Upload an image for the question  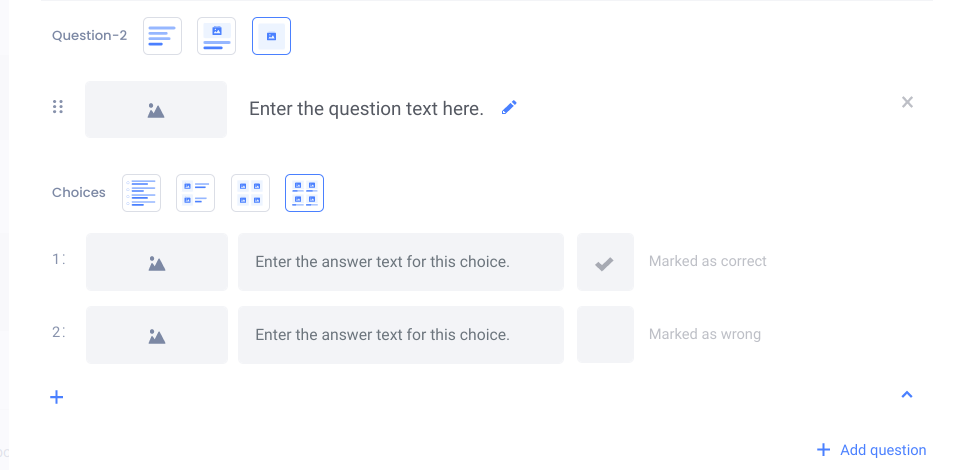coord(156,110)
